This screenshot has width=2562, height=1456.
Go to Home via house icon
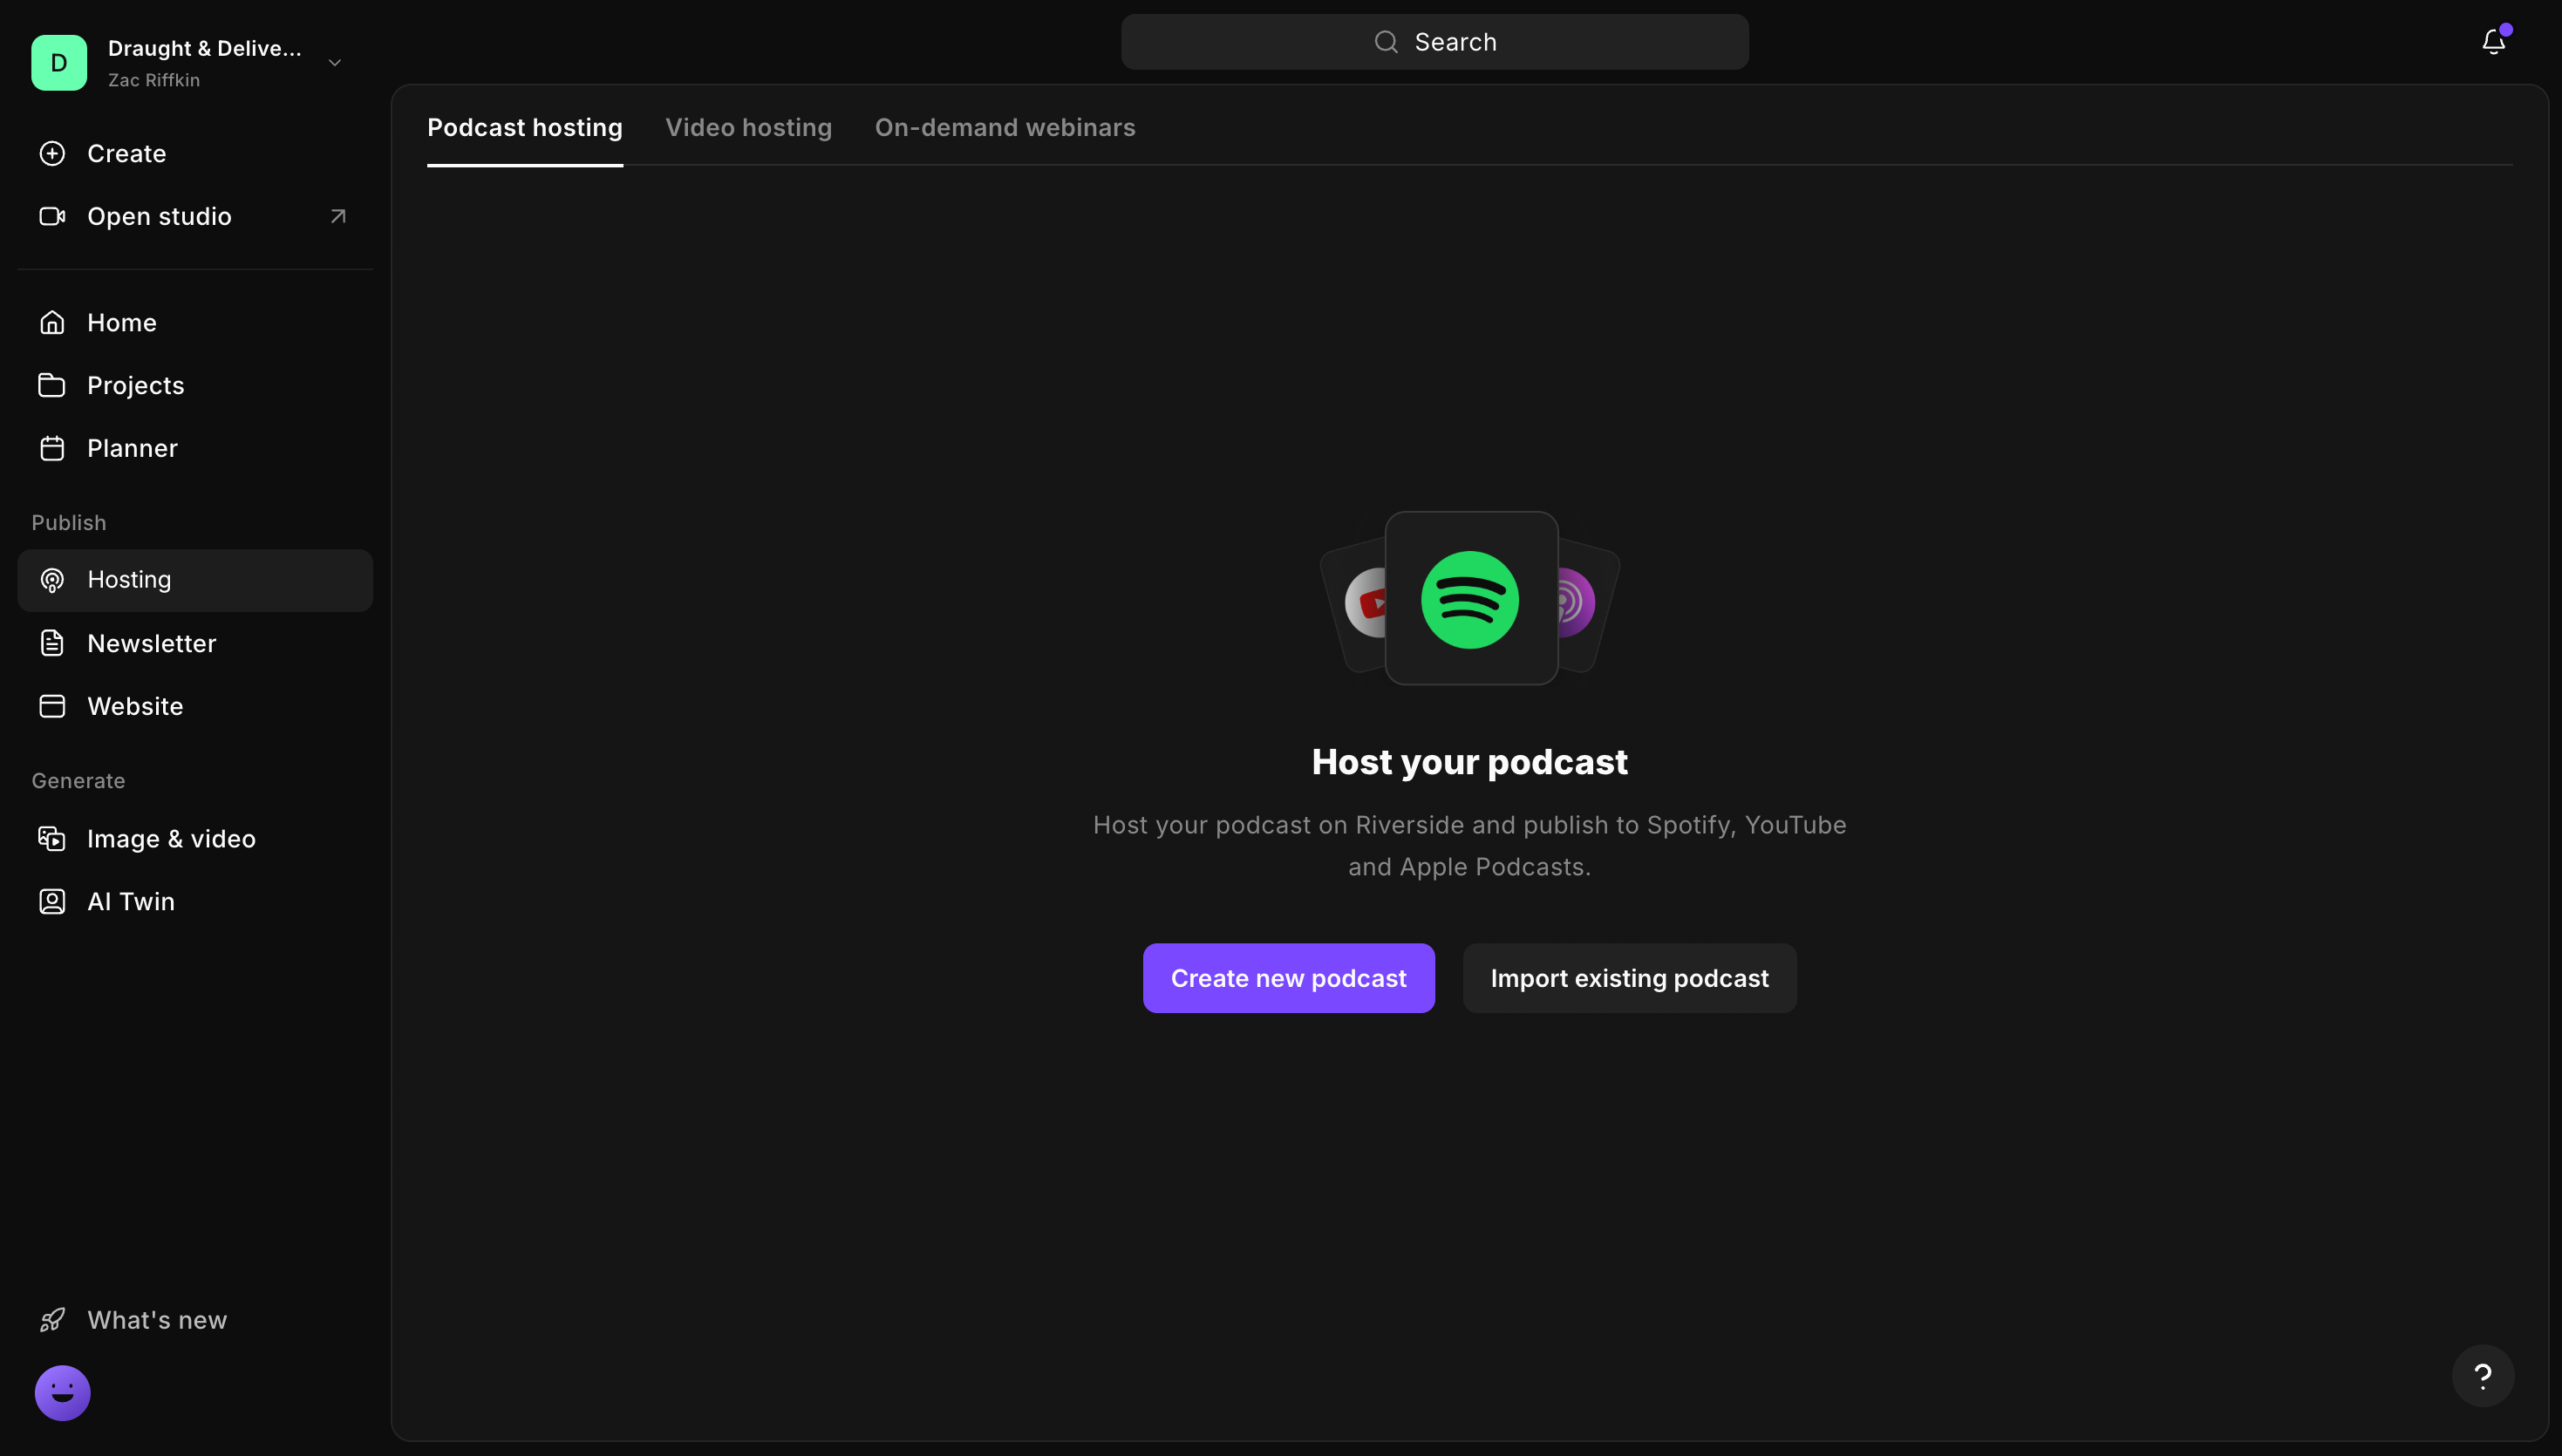[52, 322]
